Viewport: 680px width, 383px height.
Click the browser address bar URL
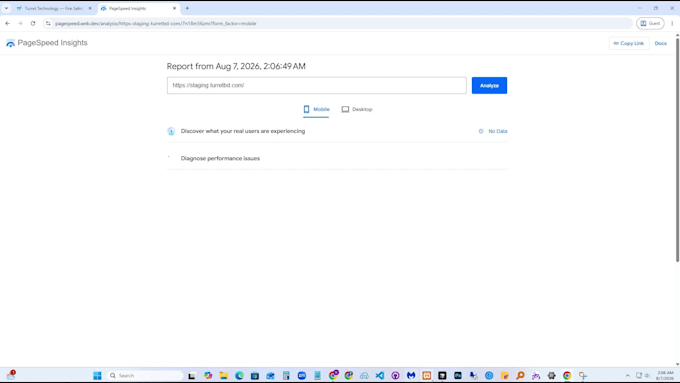coord(156,23)
